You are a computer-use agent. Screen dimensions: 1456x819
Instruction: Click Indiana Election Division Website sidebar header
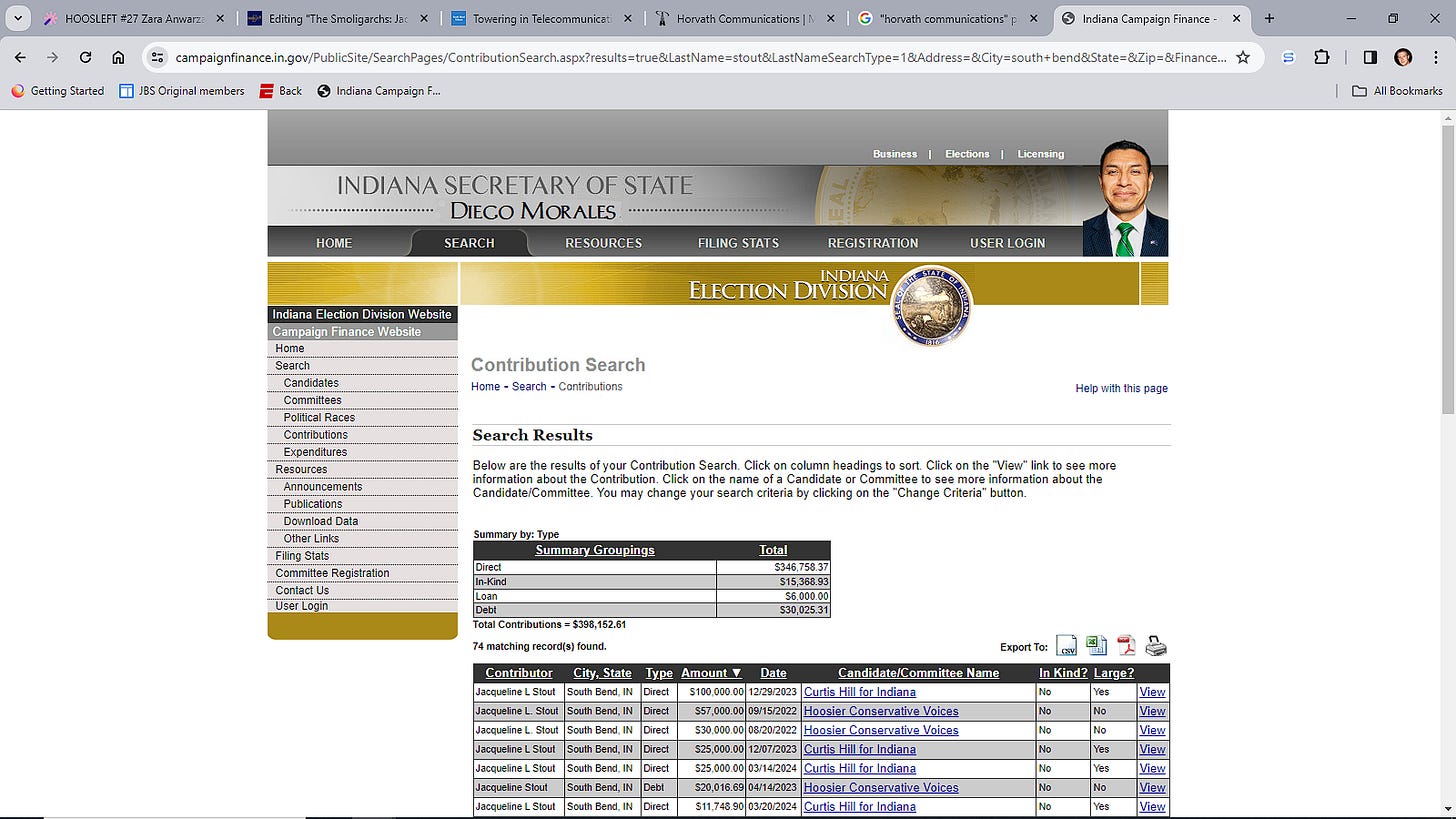[x=362, y=314]
